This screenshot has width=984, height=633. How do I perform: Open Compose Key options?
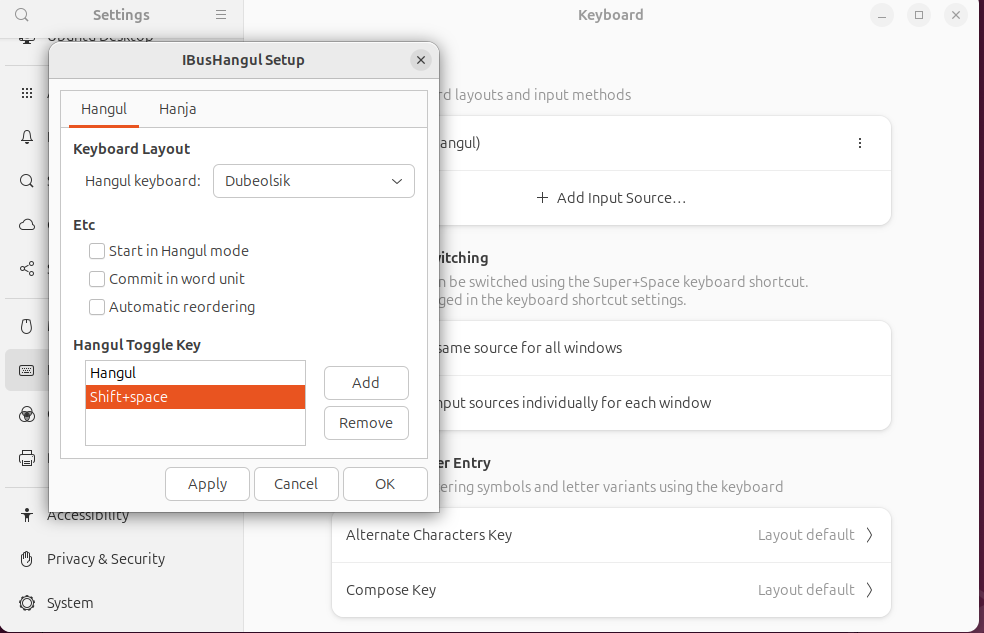pyautogui.click(x=611, y=590)
